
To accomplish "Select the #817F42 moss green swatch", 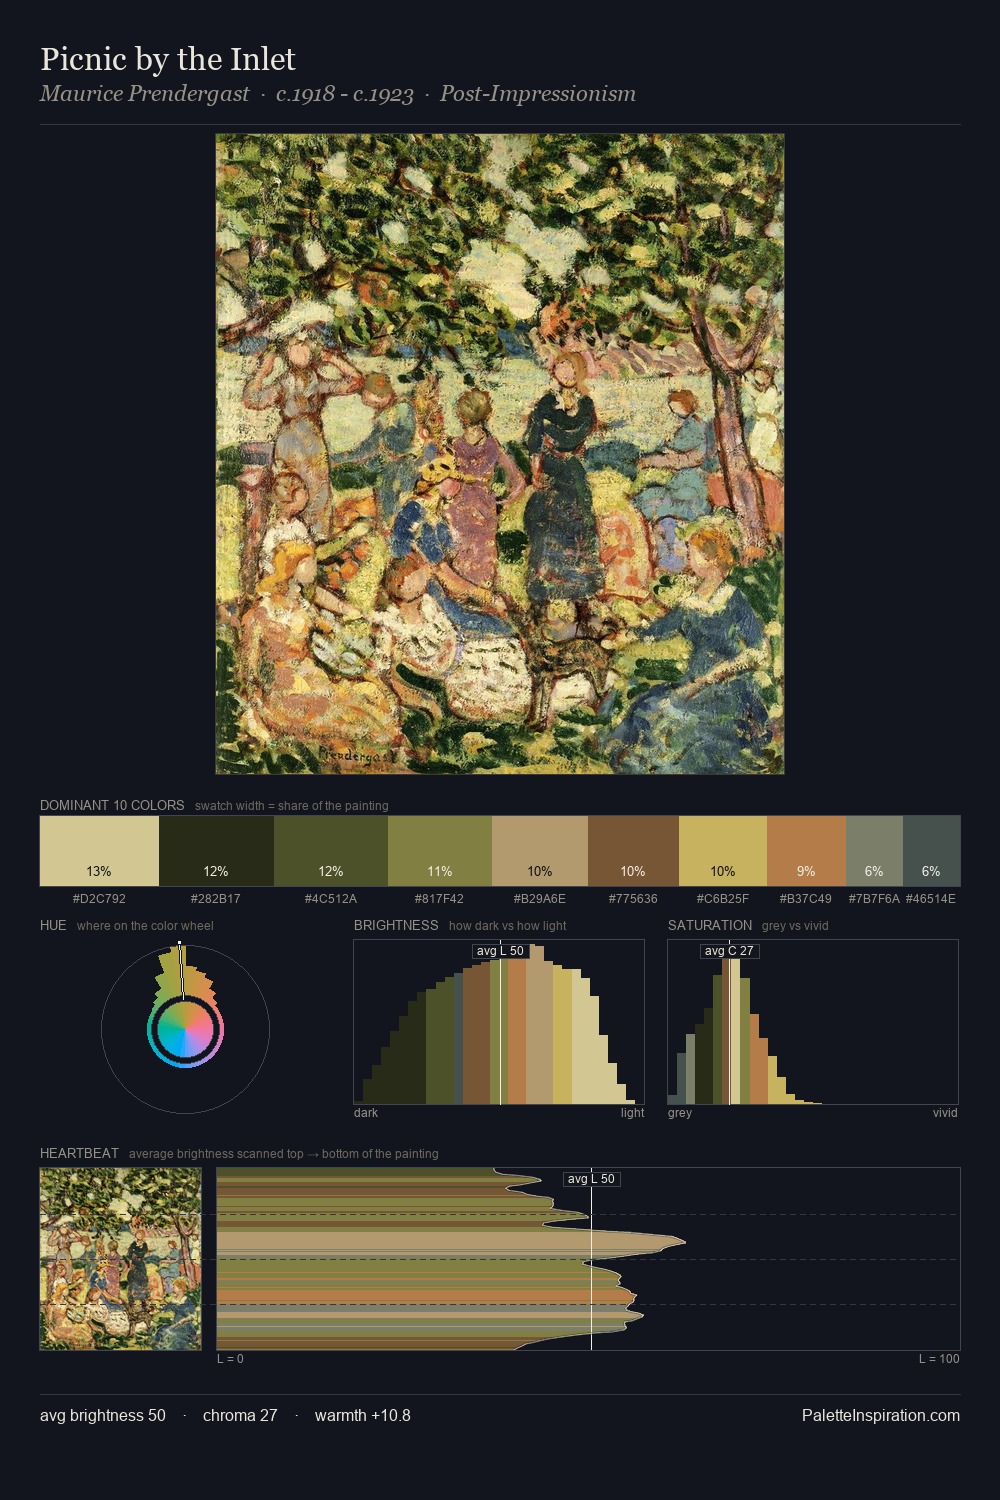I will click(440, 851).
